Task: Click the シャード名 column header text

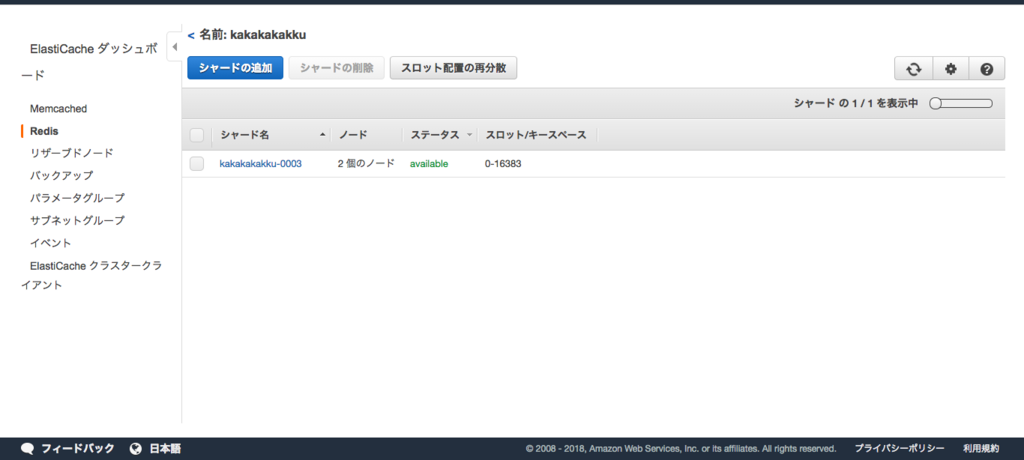Action: (244, 135)
